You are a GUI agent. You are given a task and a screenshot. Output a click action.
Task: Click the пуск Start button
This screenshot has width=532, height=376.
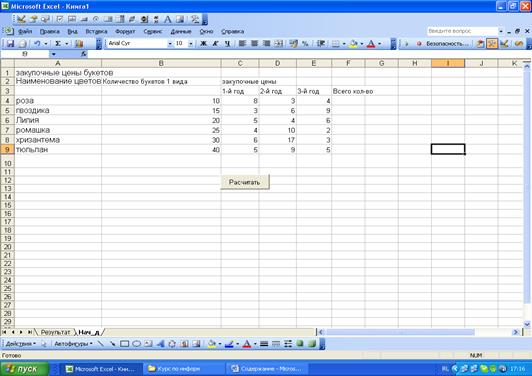24,369
